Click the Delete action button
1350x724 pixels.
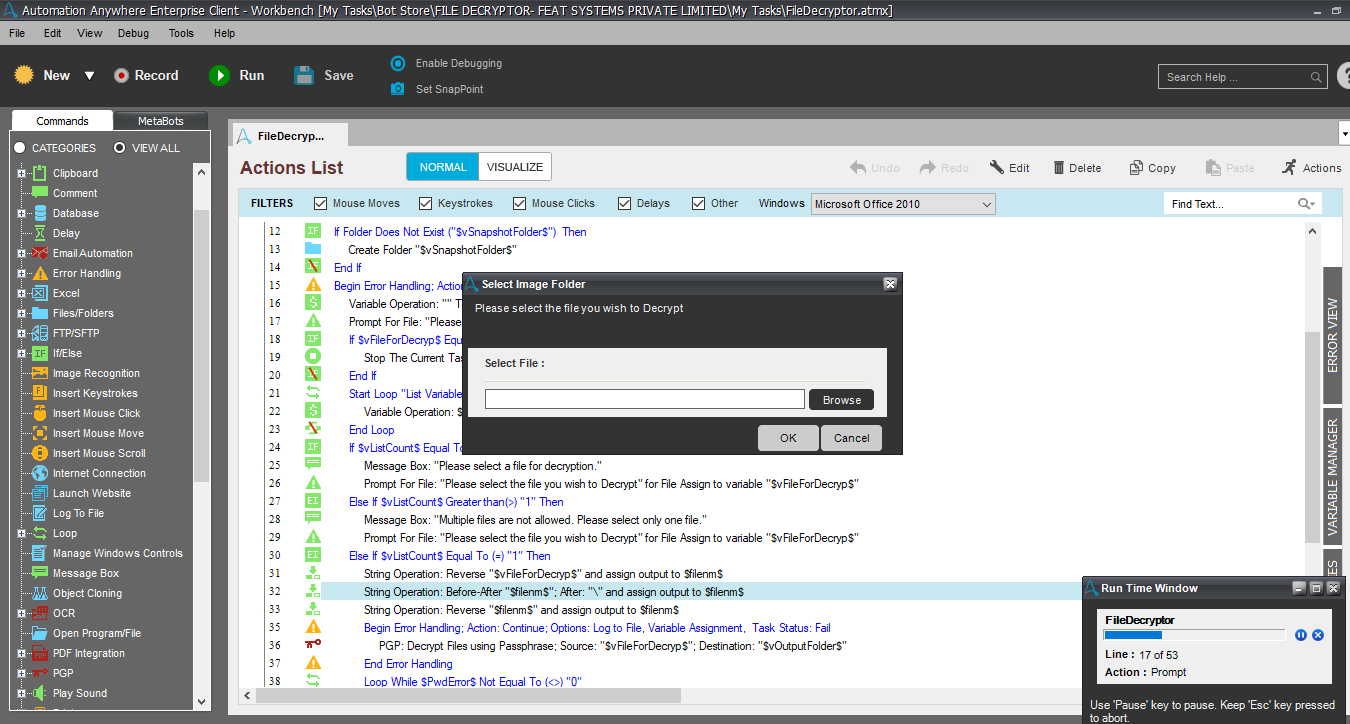[x=1076, y=168]
